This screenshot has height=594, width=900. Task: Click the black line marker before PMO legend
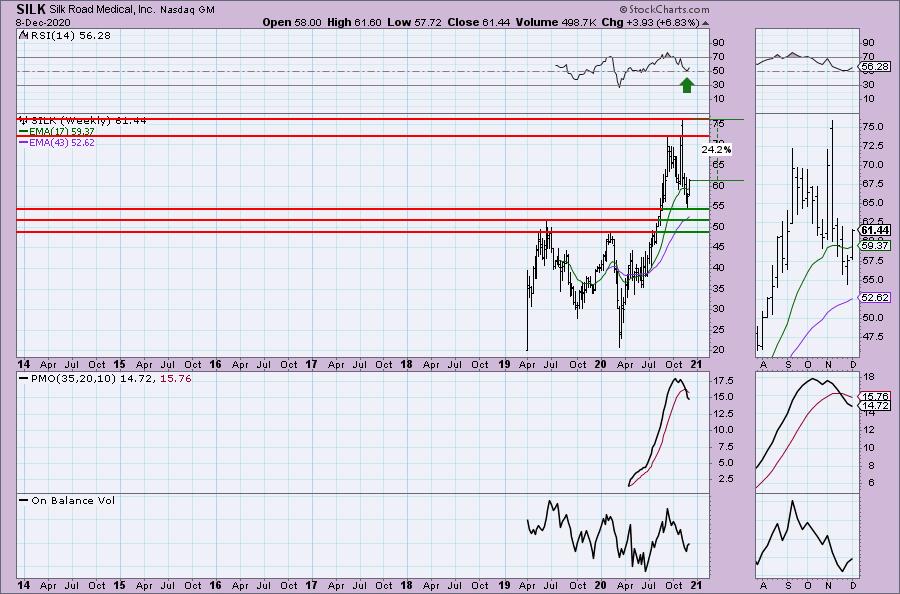(24, 379)
